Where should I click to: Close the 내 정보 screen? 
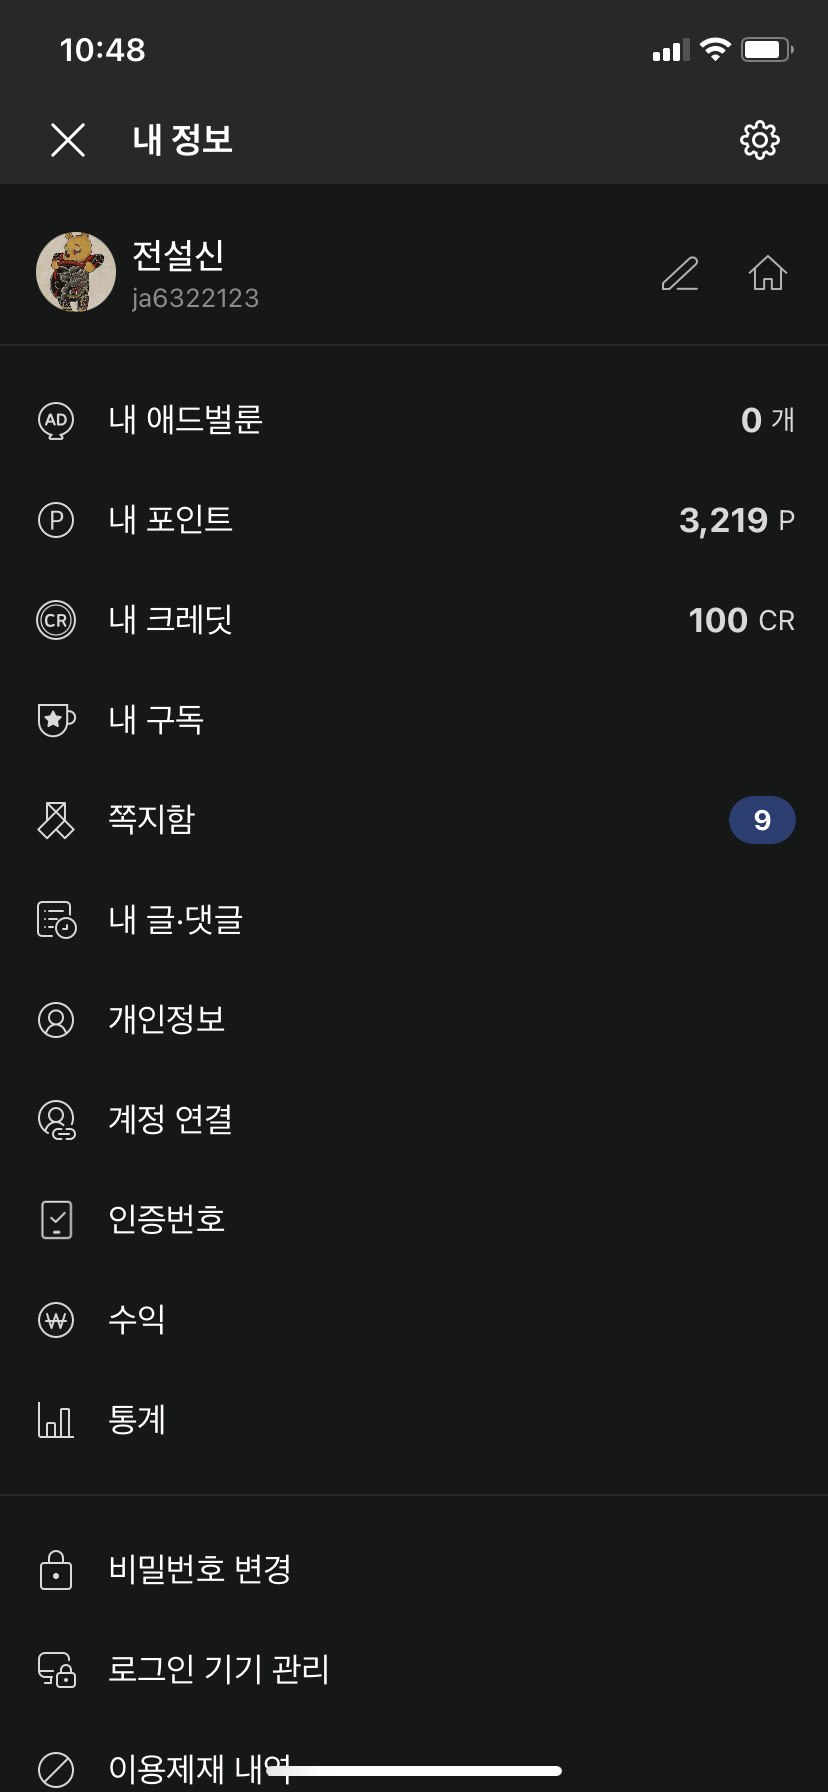click(68, 140)
